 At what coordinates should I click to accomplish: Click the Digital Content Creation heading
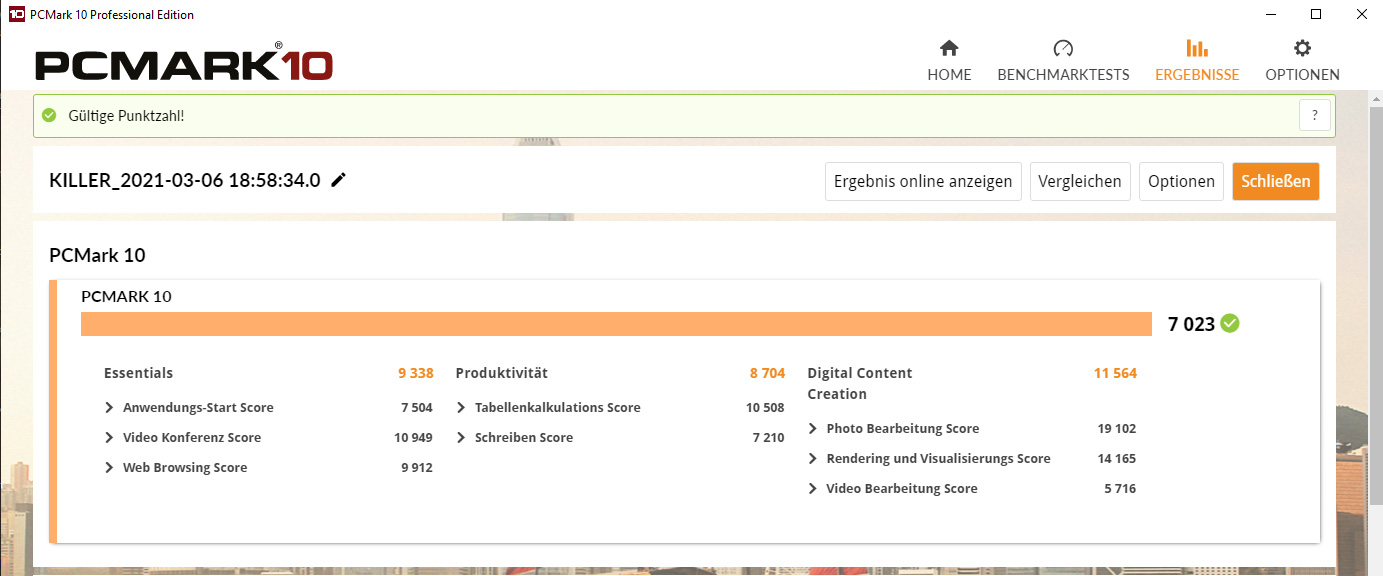pos(860,383)
